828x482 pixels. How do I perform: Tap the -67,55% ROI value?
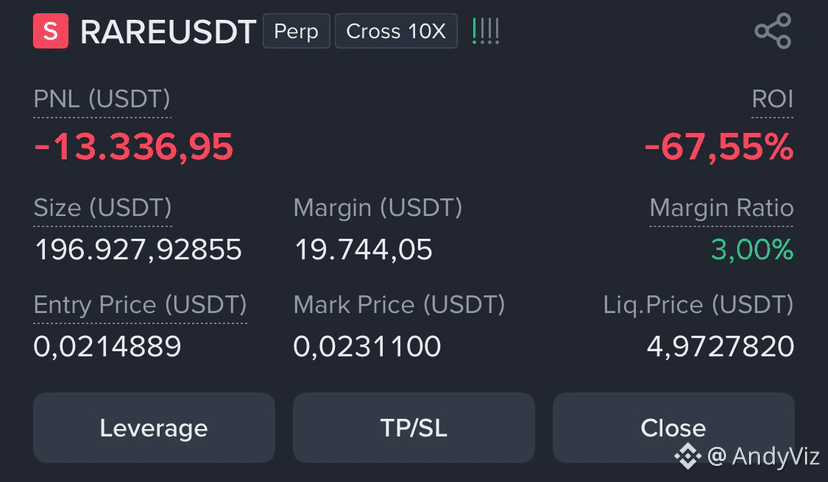[719, 146]
